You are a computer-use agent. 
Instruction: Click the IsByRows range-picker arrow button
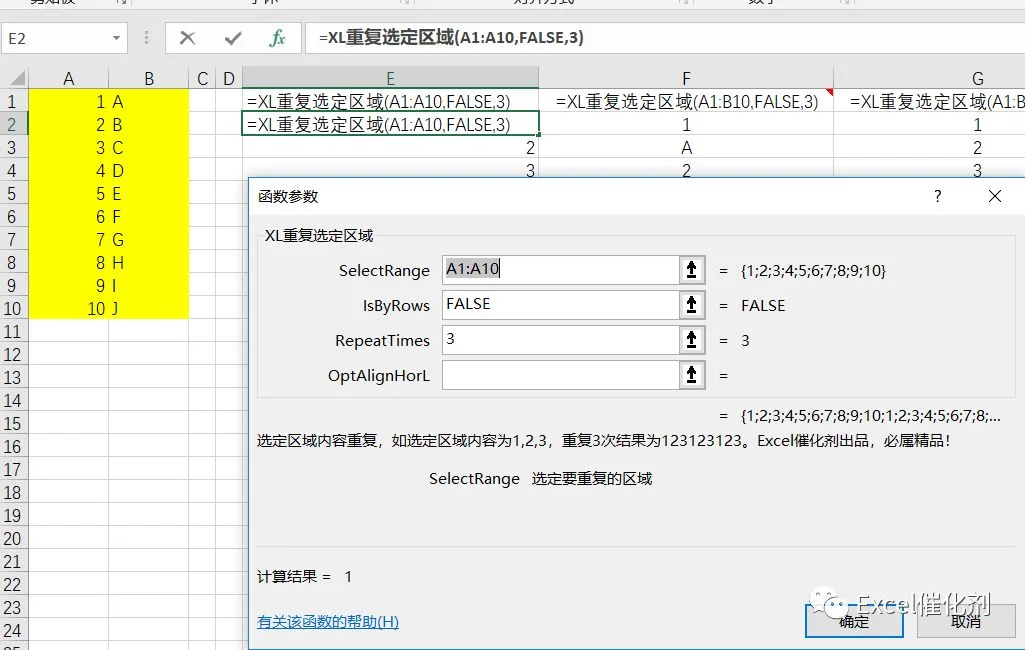[692, 305]
